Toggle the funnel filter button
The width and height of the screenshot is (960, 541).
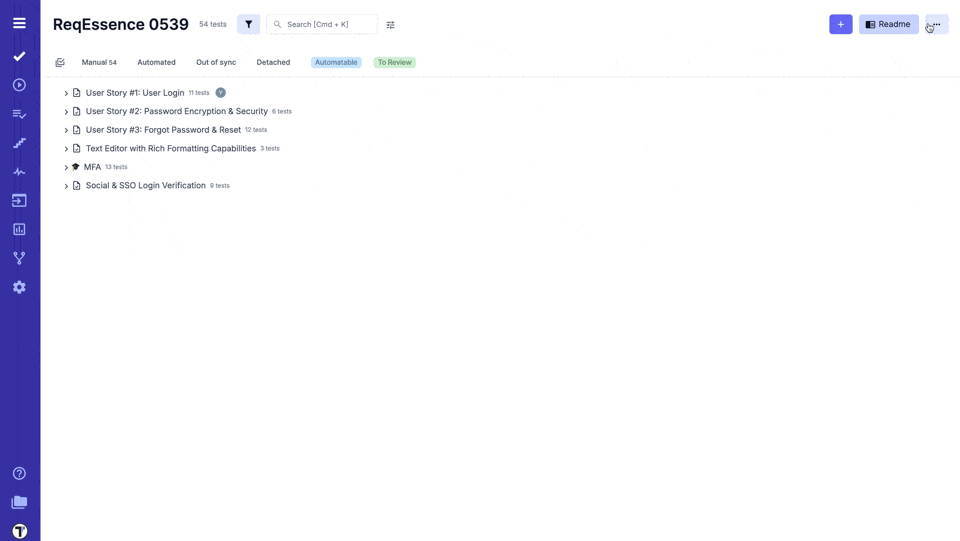(x=248, y=24)
